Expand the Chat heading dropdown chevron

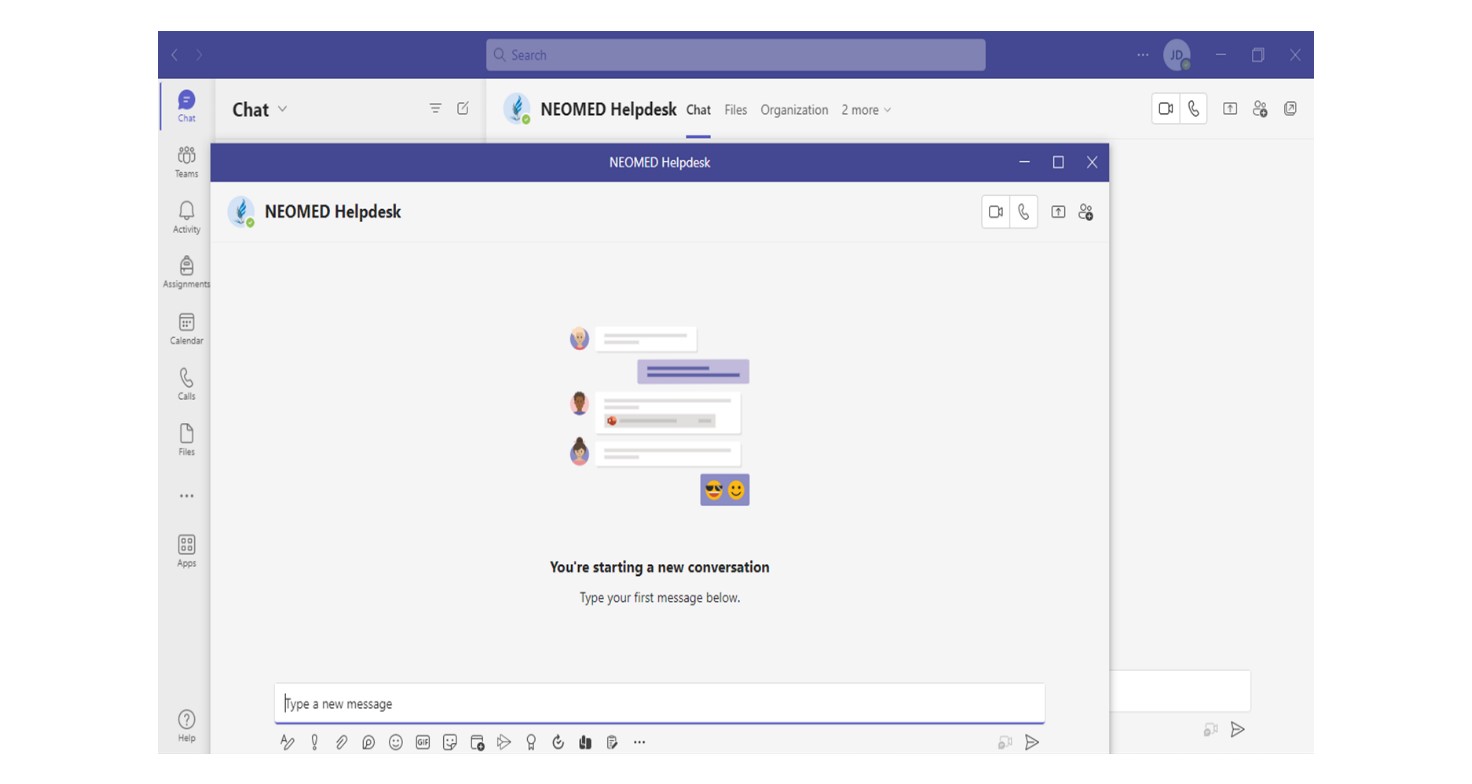282,109
